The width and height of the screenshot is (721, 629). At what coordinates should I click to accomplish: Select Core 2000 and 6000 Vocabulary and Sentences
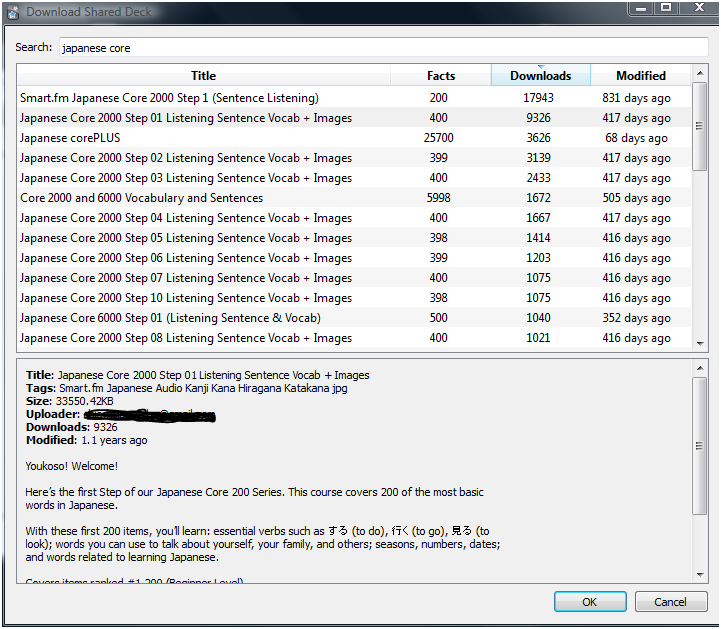click(141, 198)
